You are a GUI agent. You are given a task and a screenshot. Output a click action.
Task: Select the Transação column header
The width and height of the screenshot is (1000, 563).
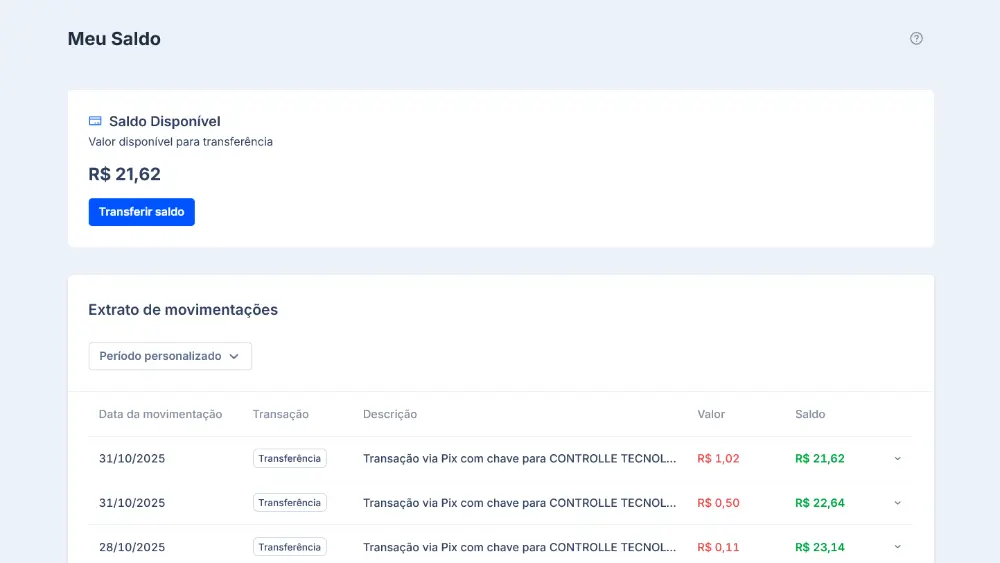tap(281, 414)
